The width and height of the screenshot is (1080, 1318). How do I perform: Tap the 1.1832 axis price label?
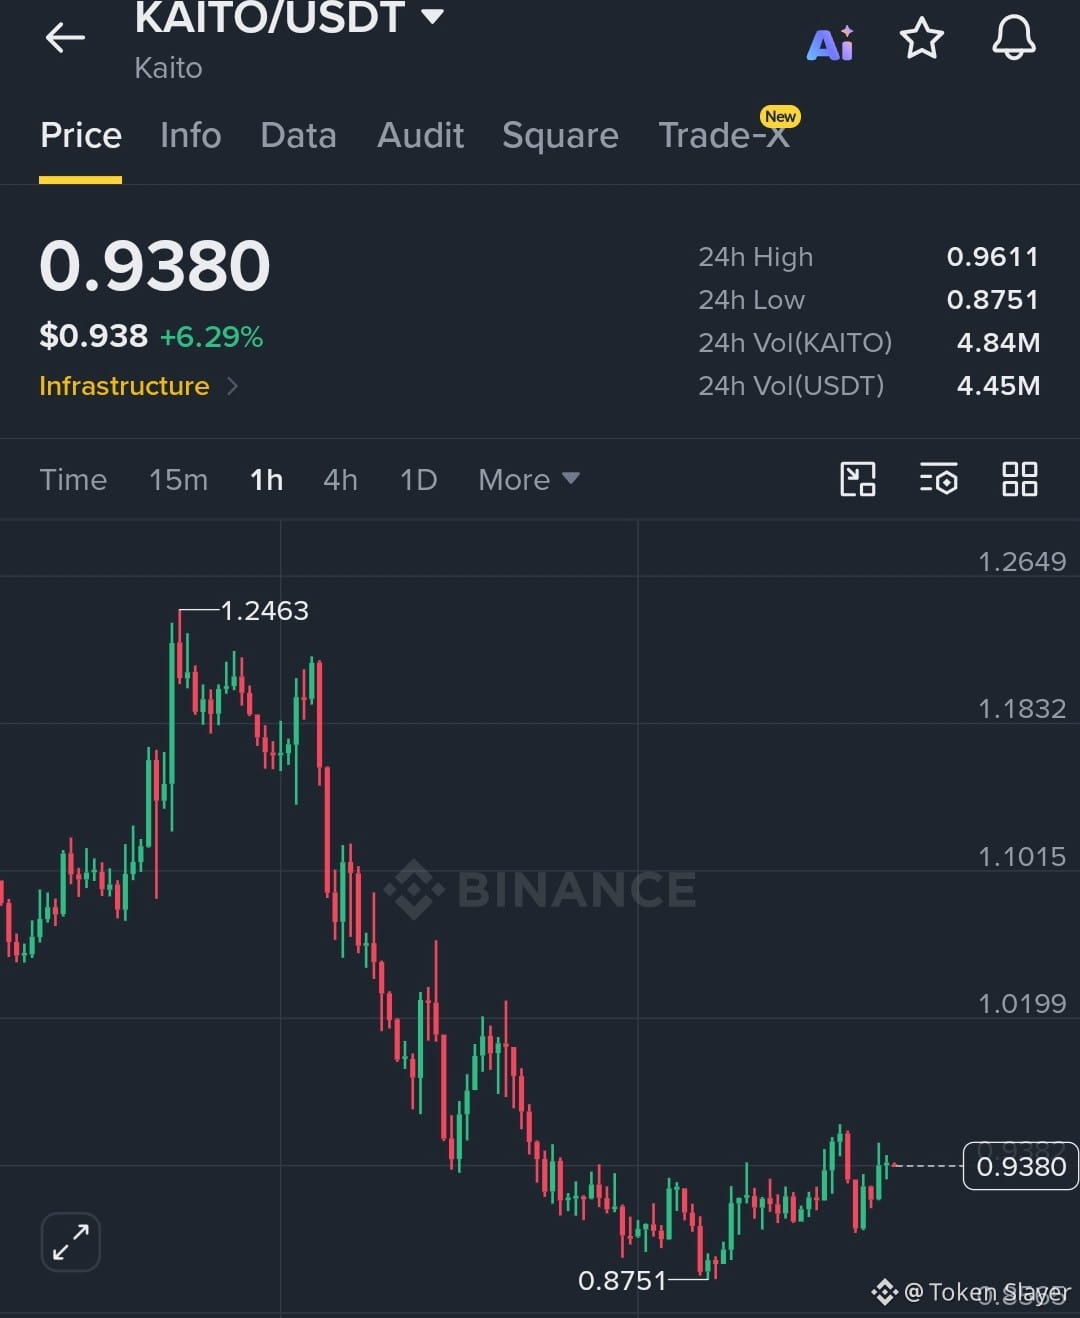1022,709
